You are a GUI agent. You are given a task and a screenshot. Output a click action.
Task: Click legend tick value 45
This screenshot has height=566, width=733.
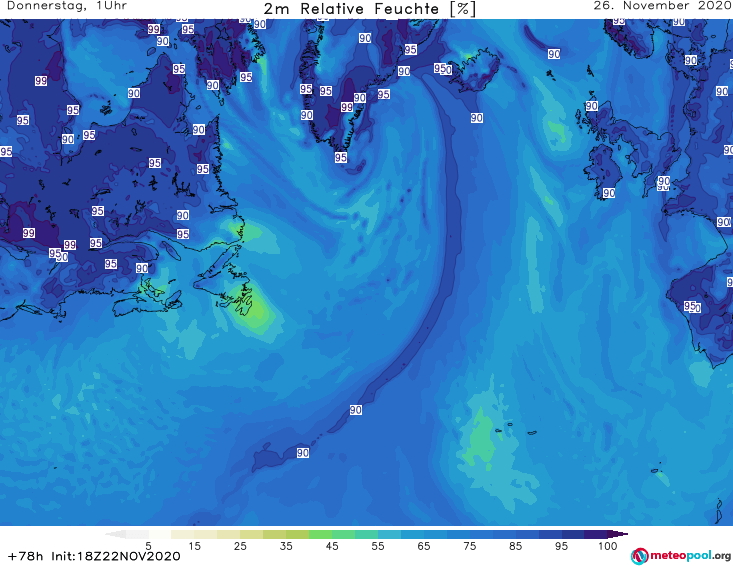tap(332, 546)
